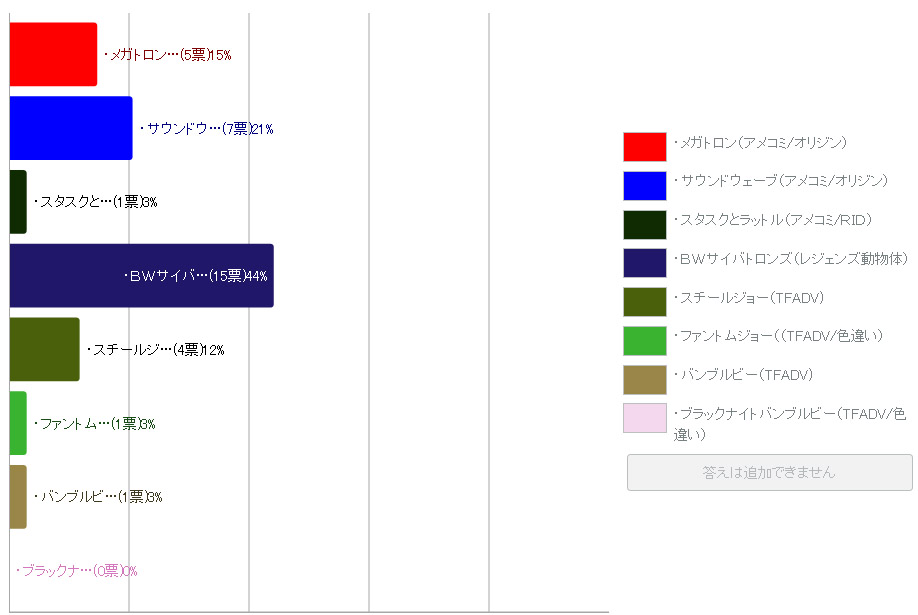Choose legend option スタスクとラットル(アメコミ/RID)
Image resolution: width=918 pixels, height=615 pixels.
pyautogui.click(x=773, y=220)
